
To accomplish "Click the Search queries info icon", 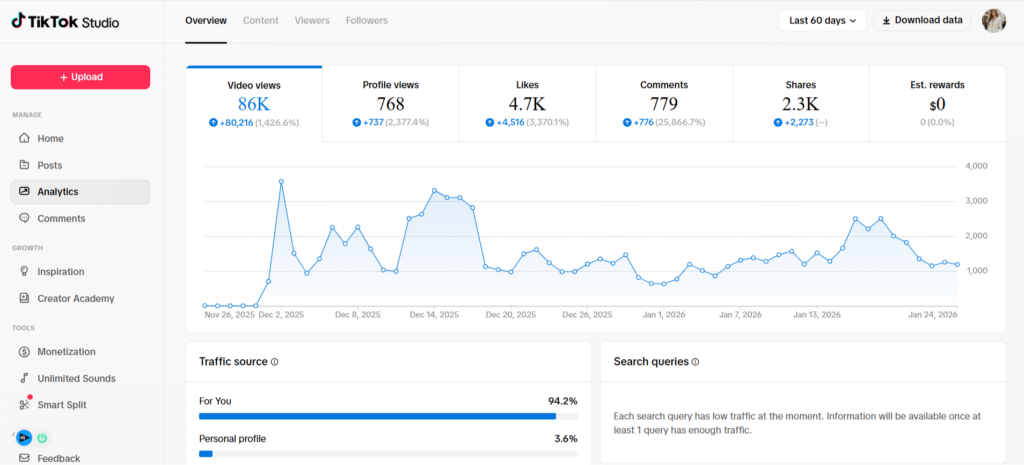I will [695, 362].
